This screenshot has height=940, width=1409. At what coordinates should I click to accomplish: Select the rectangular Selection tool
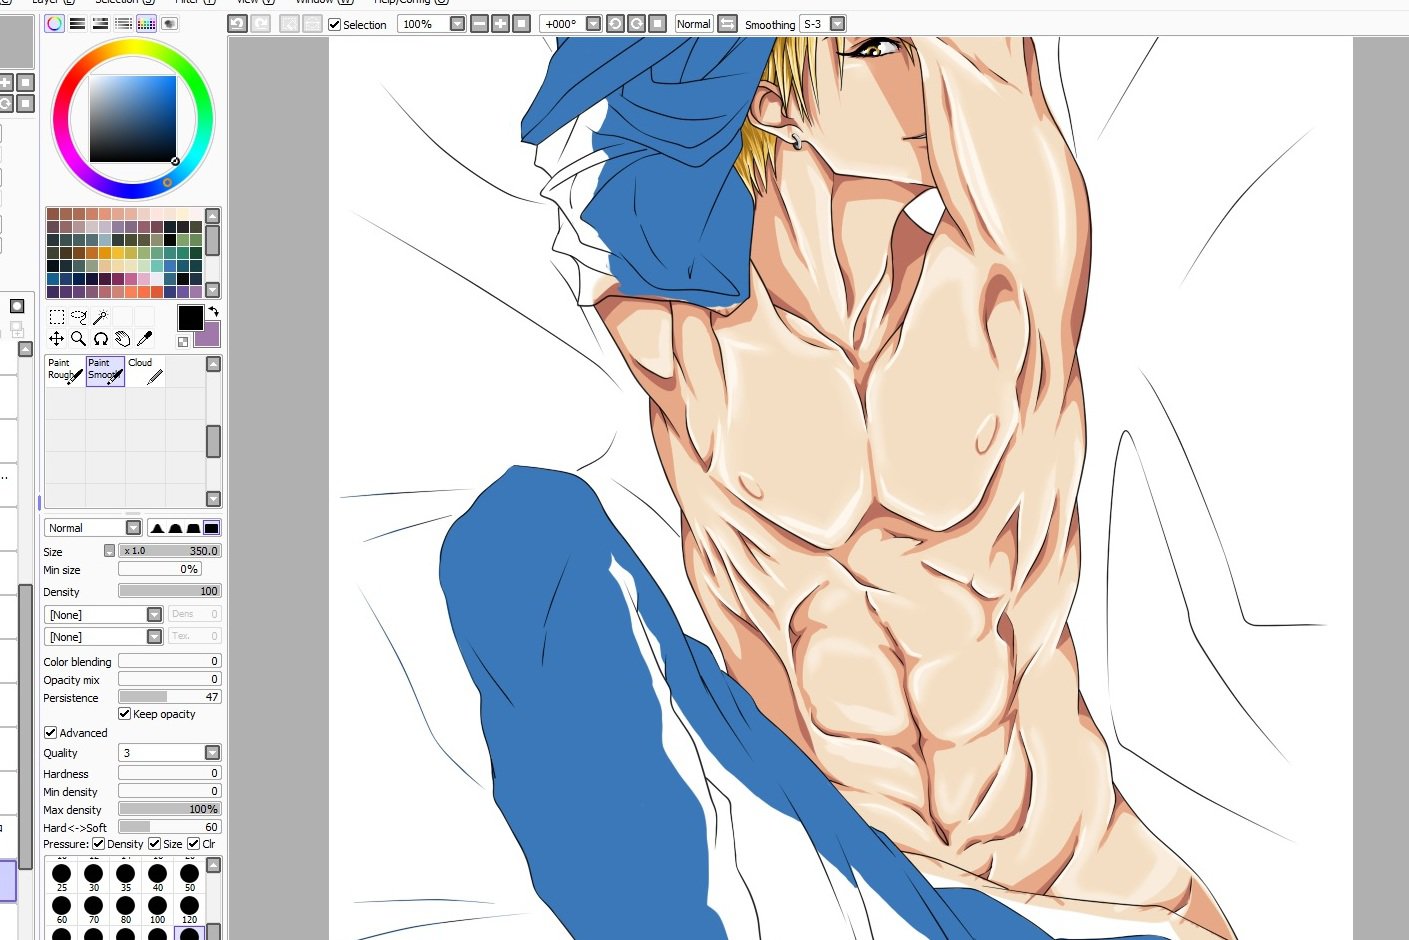[57, 317]
